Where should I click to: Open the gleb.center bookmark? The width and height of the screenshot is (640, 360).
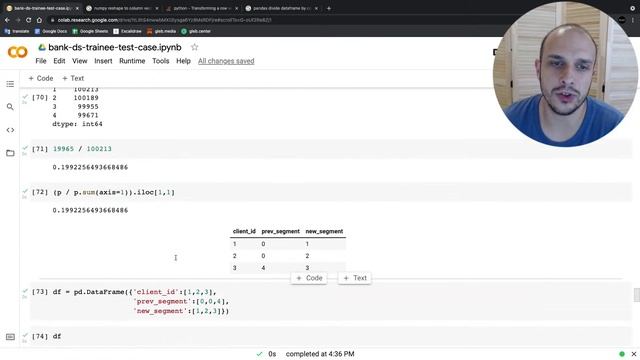tap(196, 31)
